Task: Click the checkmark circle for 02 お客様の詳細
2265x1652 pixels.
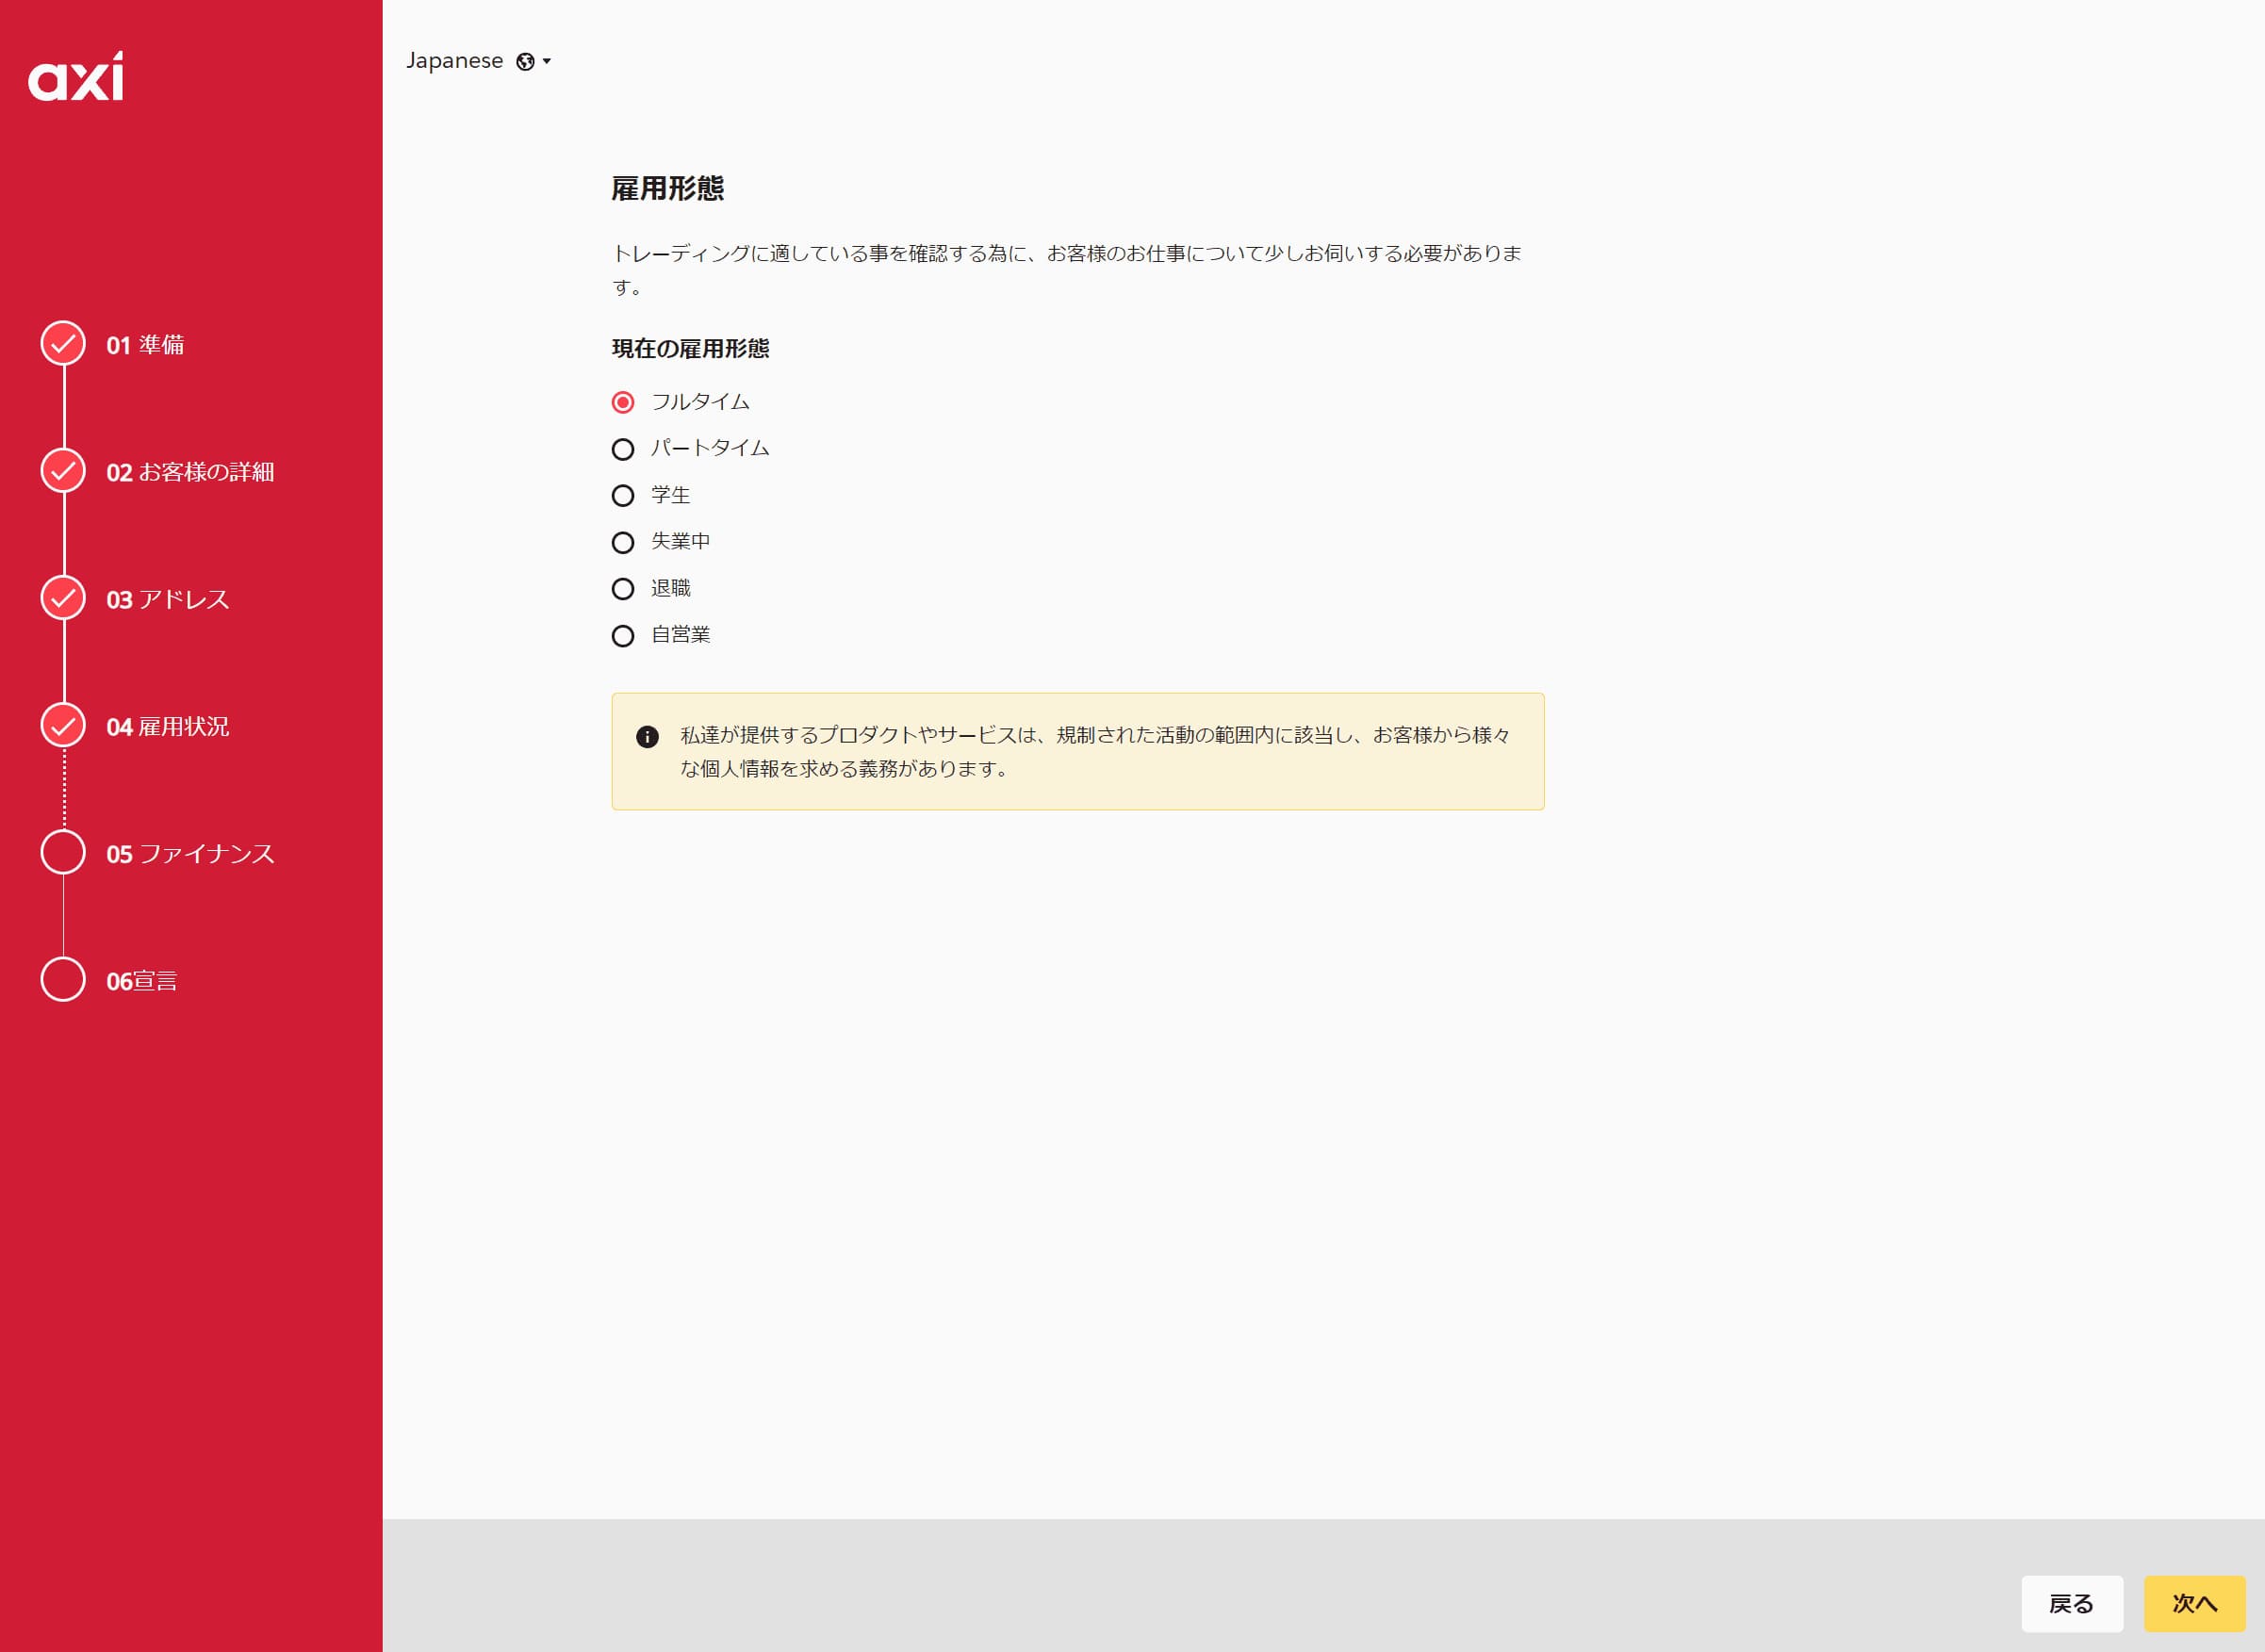Action: click(63, 471)
